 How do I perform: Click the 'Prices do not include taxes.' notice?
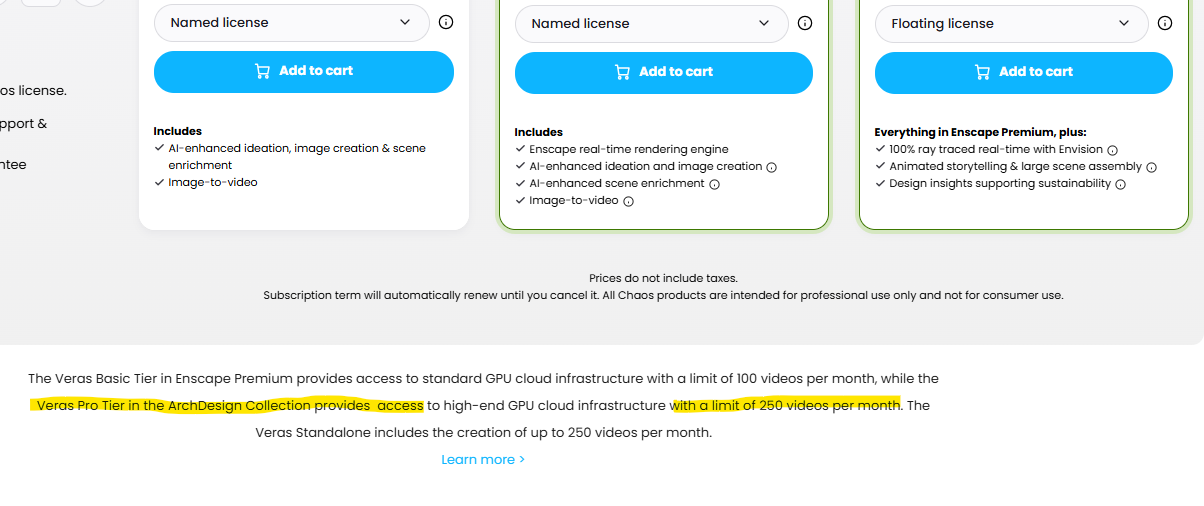coord(663,278)
